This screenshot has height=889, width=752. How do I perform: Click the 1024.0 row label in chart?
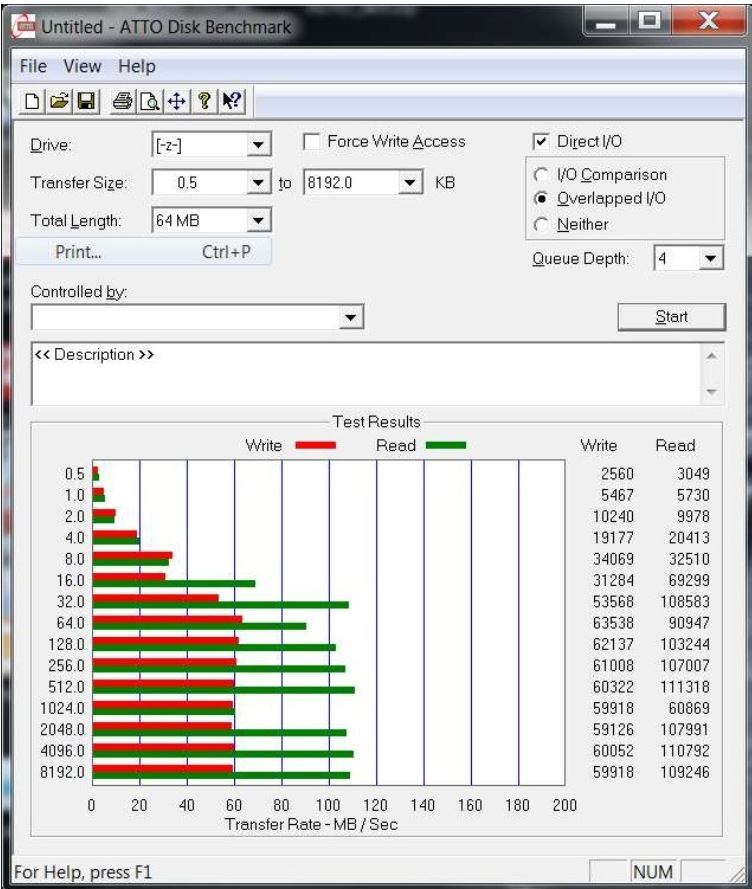(62, 708)
